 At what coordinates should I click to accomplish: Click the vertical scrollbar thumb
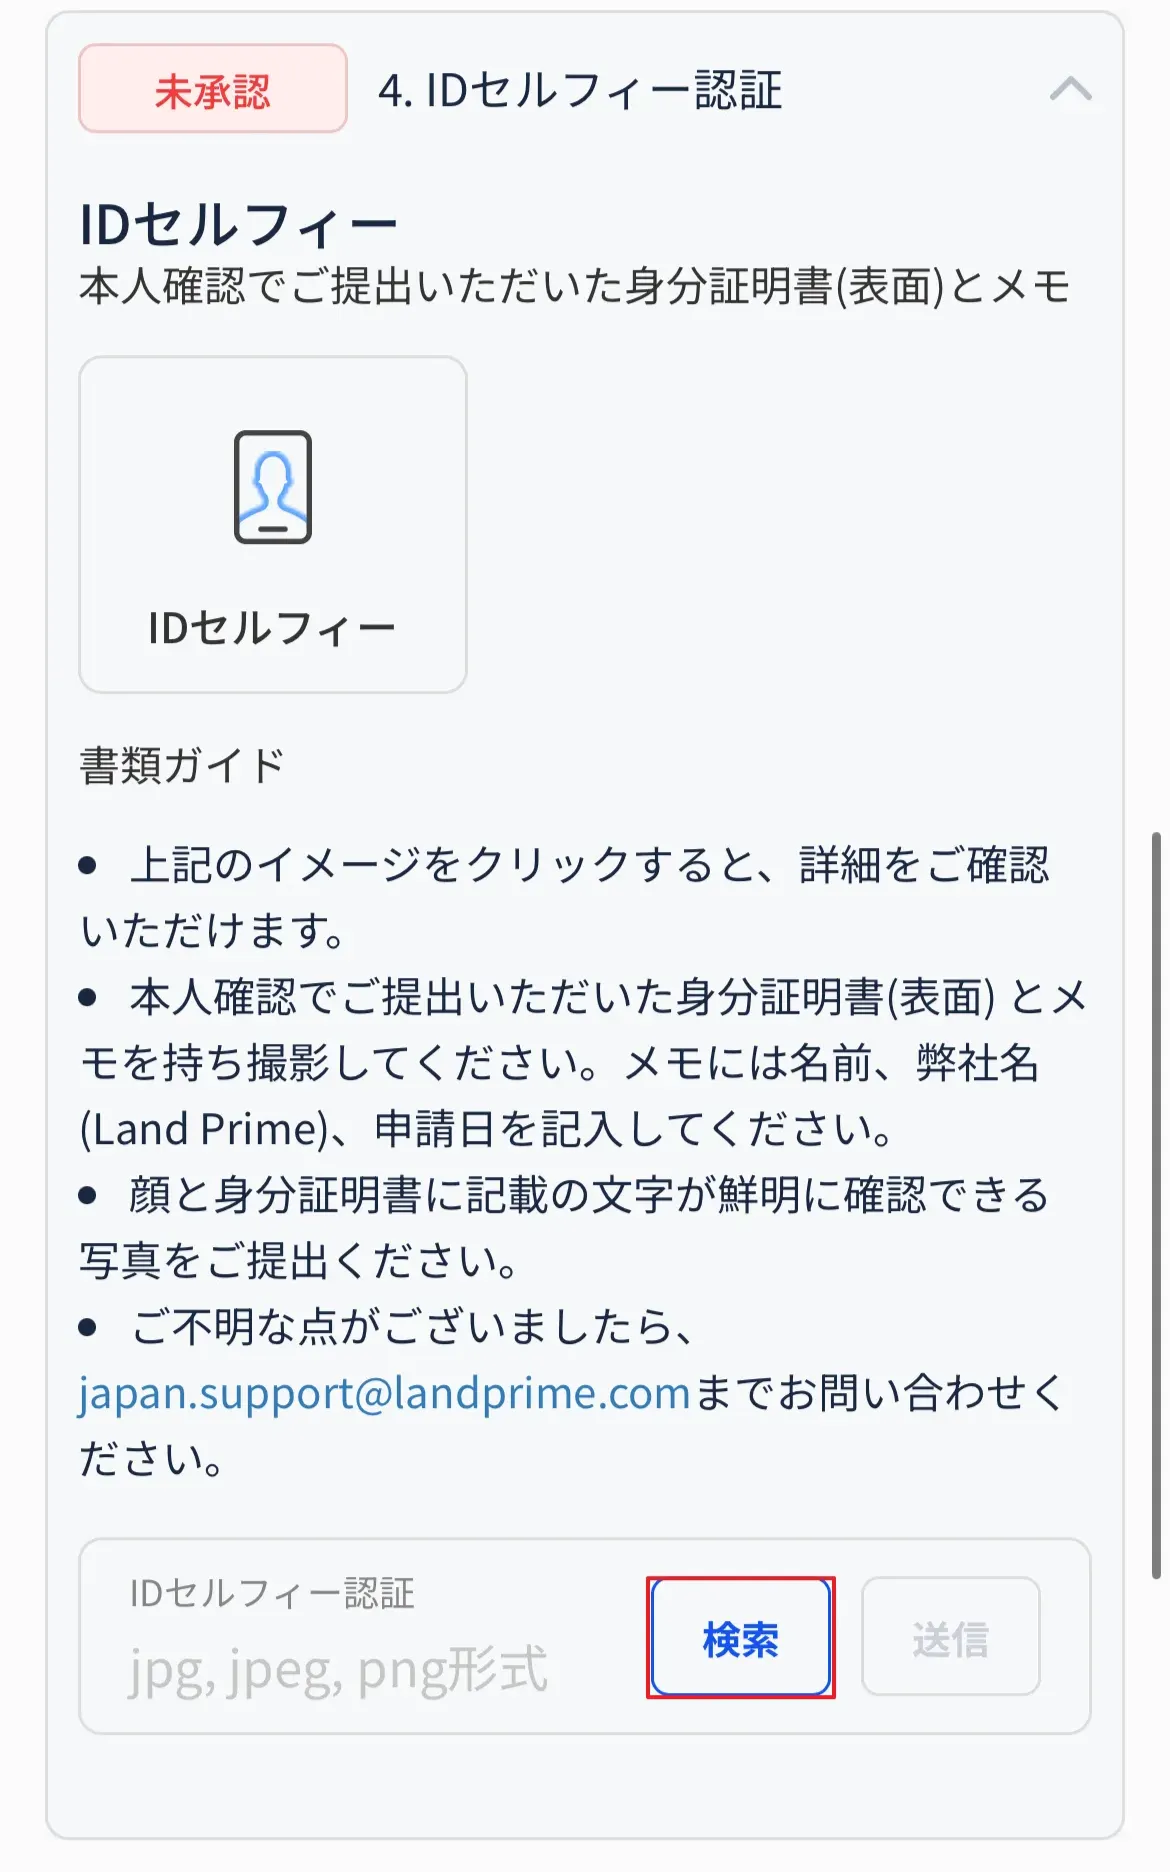[1156, 1200]
